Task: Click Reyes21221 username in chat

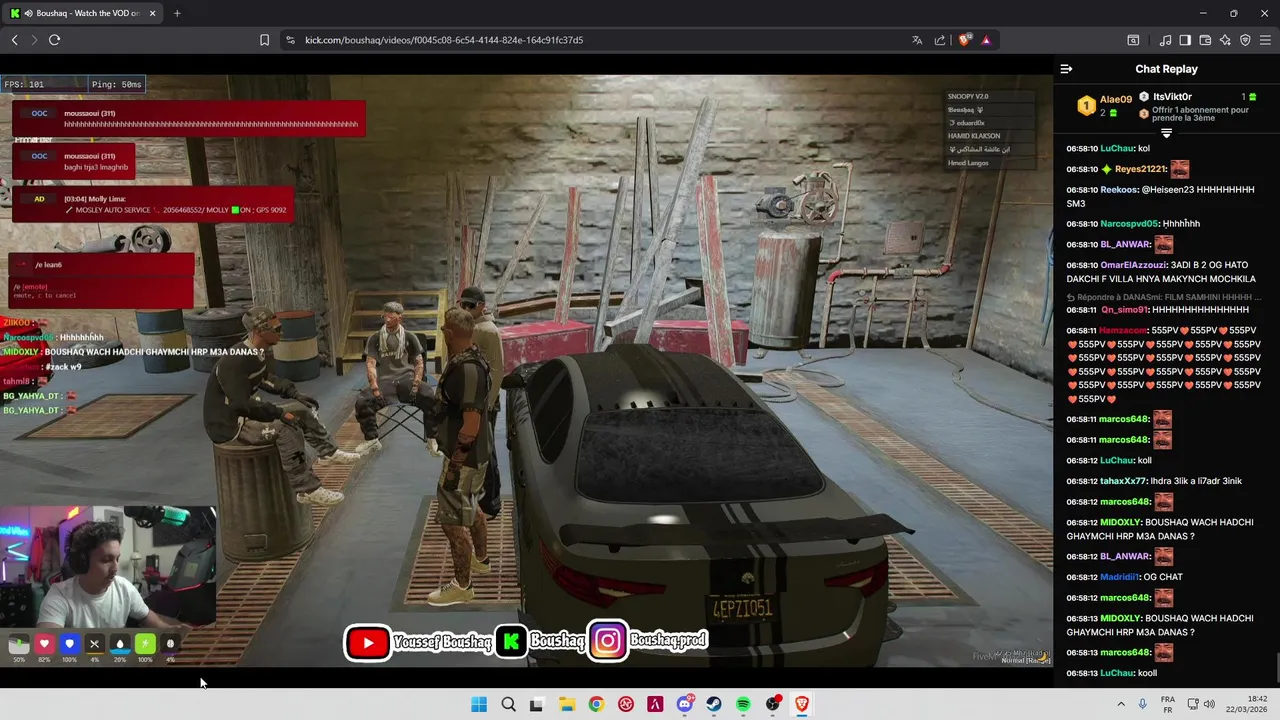Action: click(x=1140, y=169)
